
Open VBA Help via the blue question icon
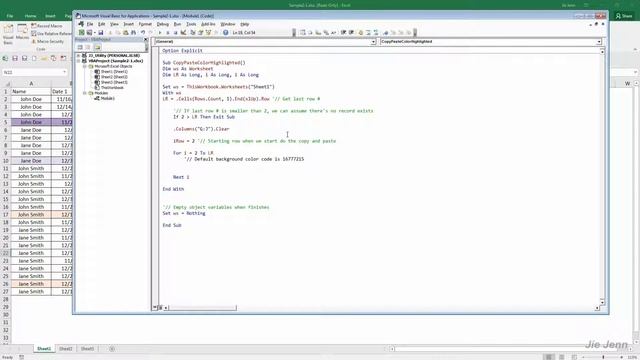[225, 33]
